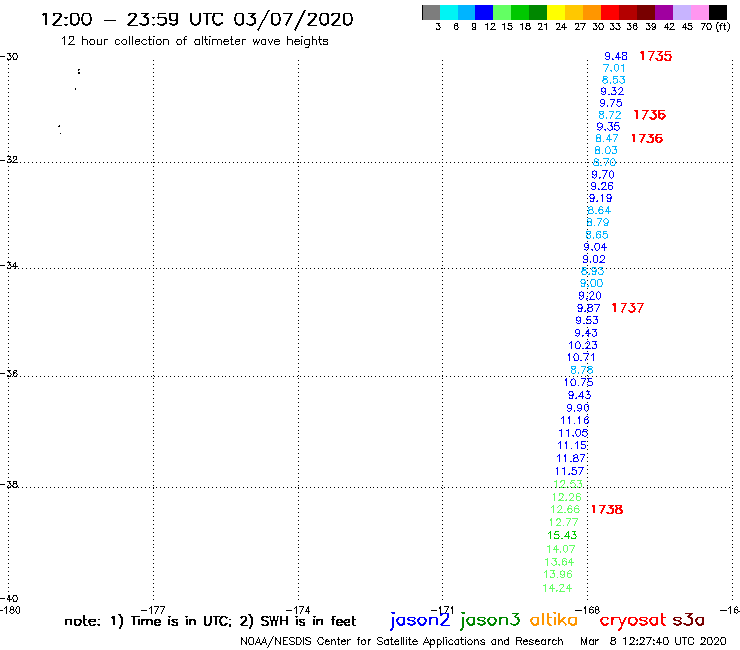Click the longitude axis label '-168'
Viewport: 740px width, 650px height.
click(587, 610)
